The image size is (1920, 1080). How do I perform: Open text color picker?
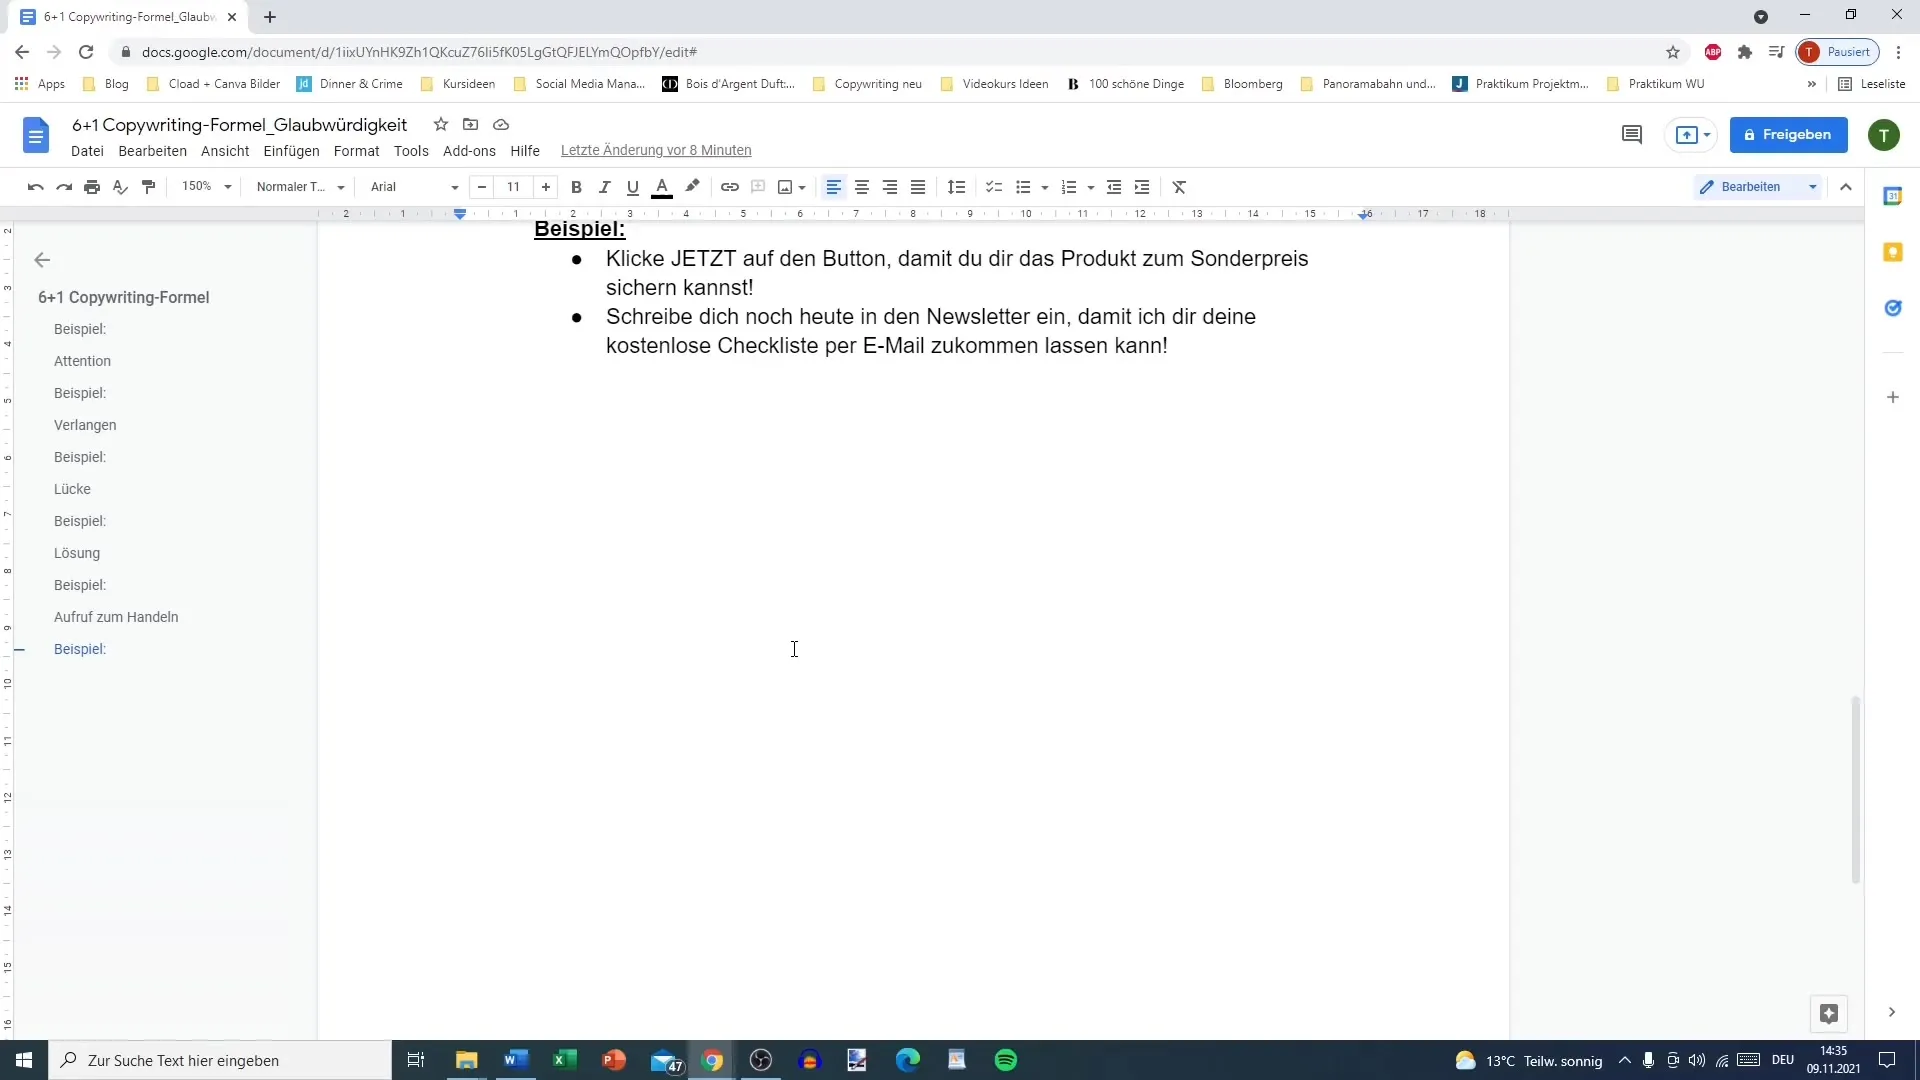[x=662, y=187]
